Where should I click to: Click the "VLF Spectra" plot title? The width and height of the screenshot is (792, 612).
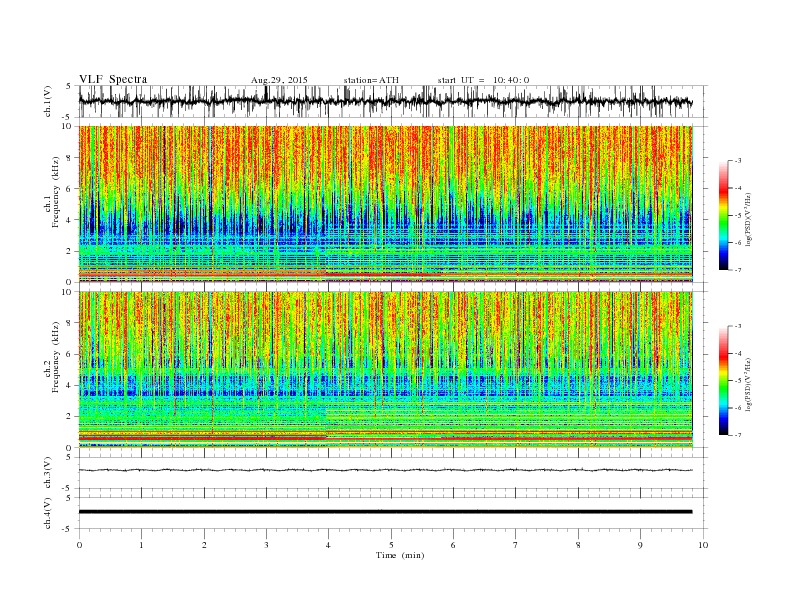[113, 79]
